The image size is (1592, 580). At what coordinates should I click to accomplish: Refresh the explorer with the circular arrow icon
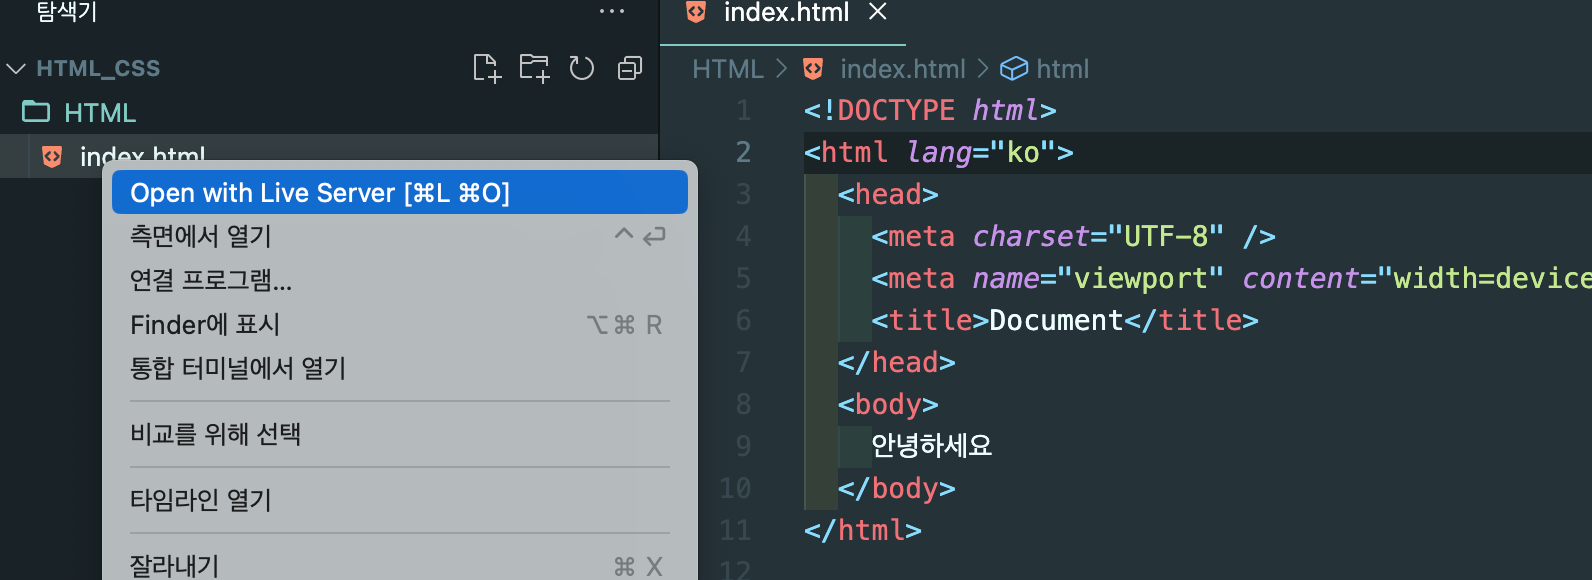point(582,68)
